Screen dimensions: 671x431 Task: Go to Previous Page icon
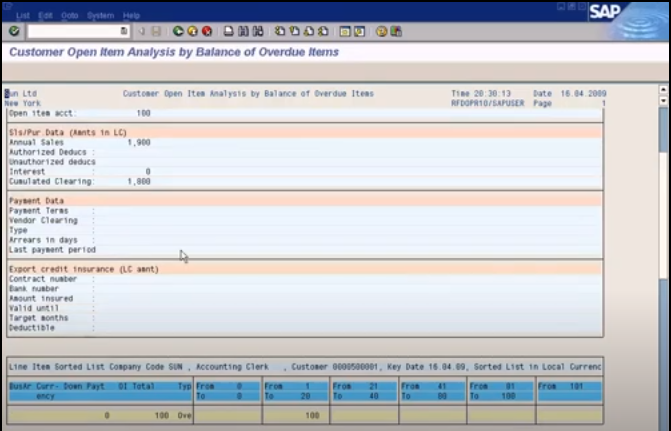[294, 31]
